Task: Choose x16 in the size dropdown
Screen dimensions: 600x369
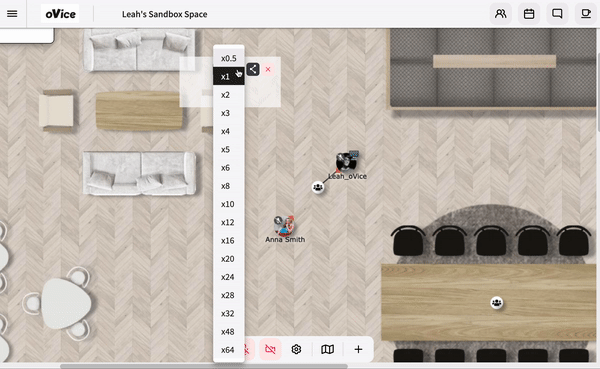Action: pos(229,240)
